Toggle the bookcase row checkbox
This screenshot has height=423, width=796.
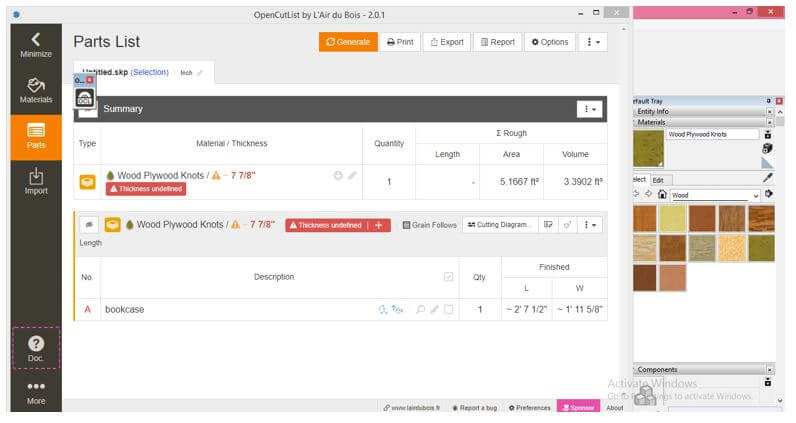448,309
